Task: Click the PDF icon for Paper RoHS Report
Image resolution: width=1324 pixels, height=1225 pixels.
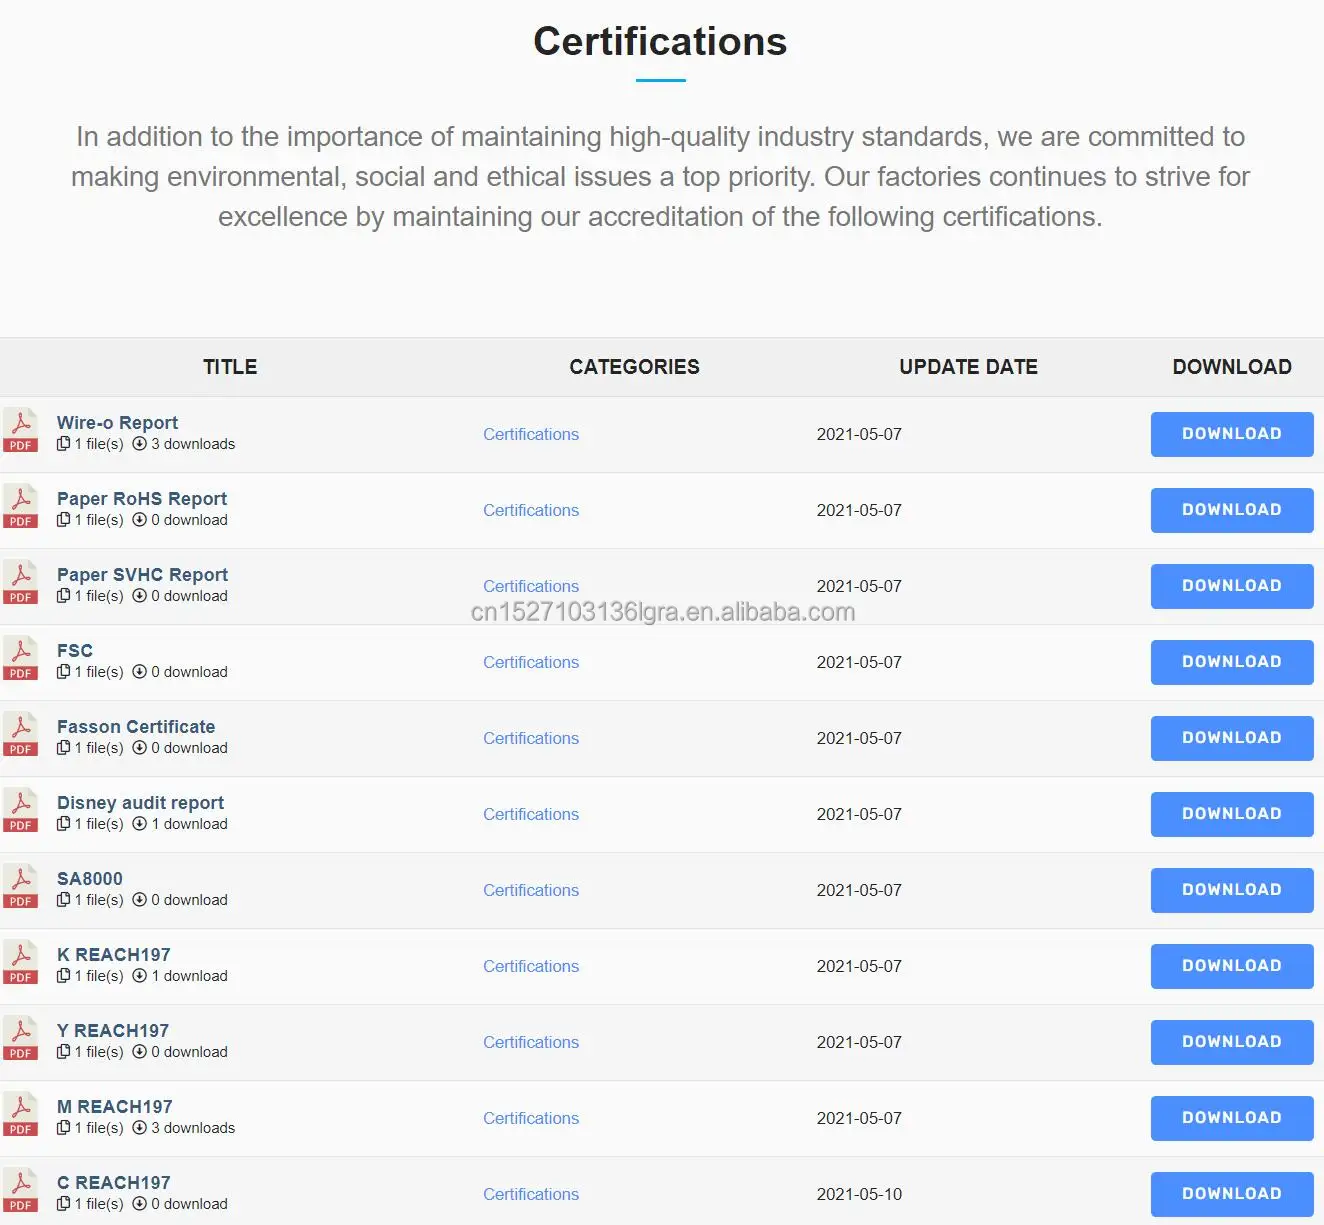Action: (x=21, y=507)
